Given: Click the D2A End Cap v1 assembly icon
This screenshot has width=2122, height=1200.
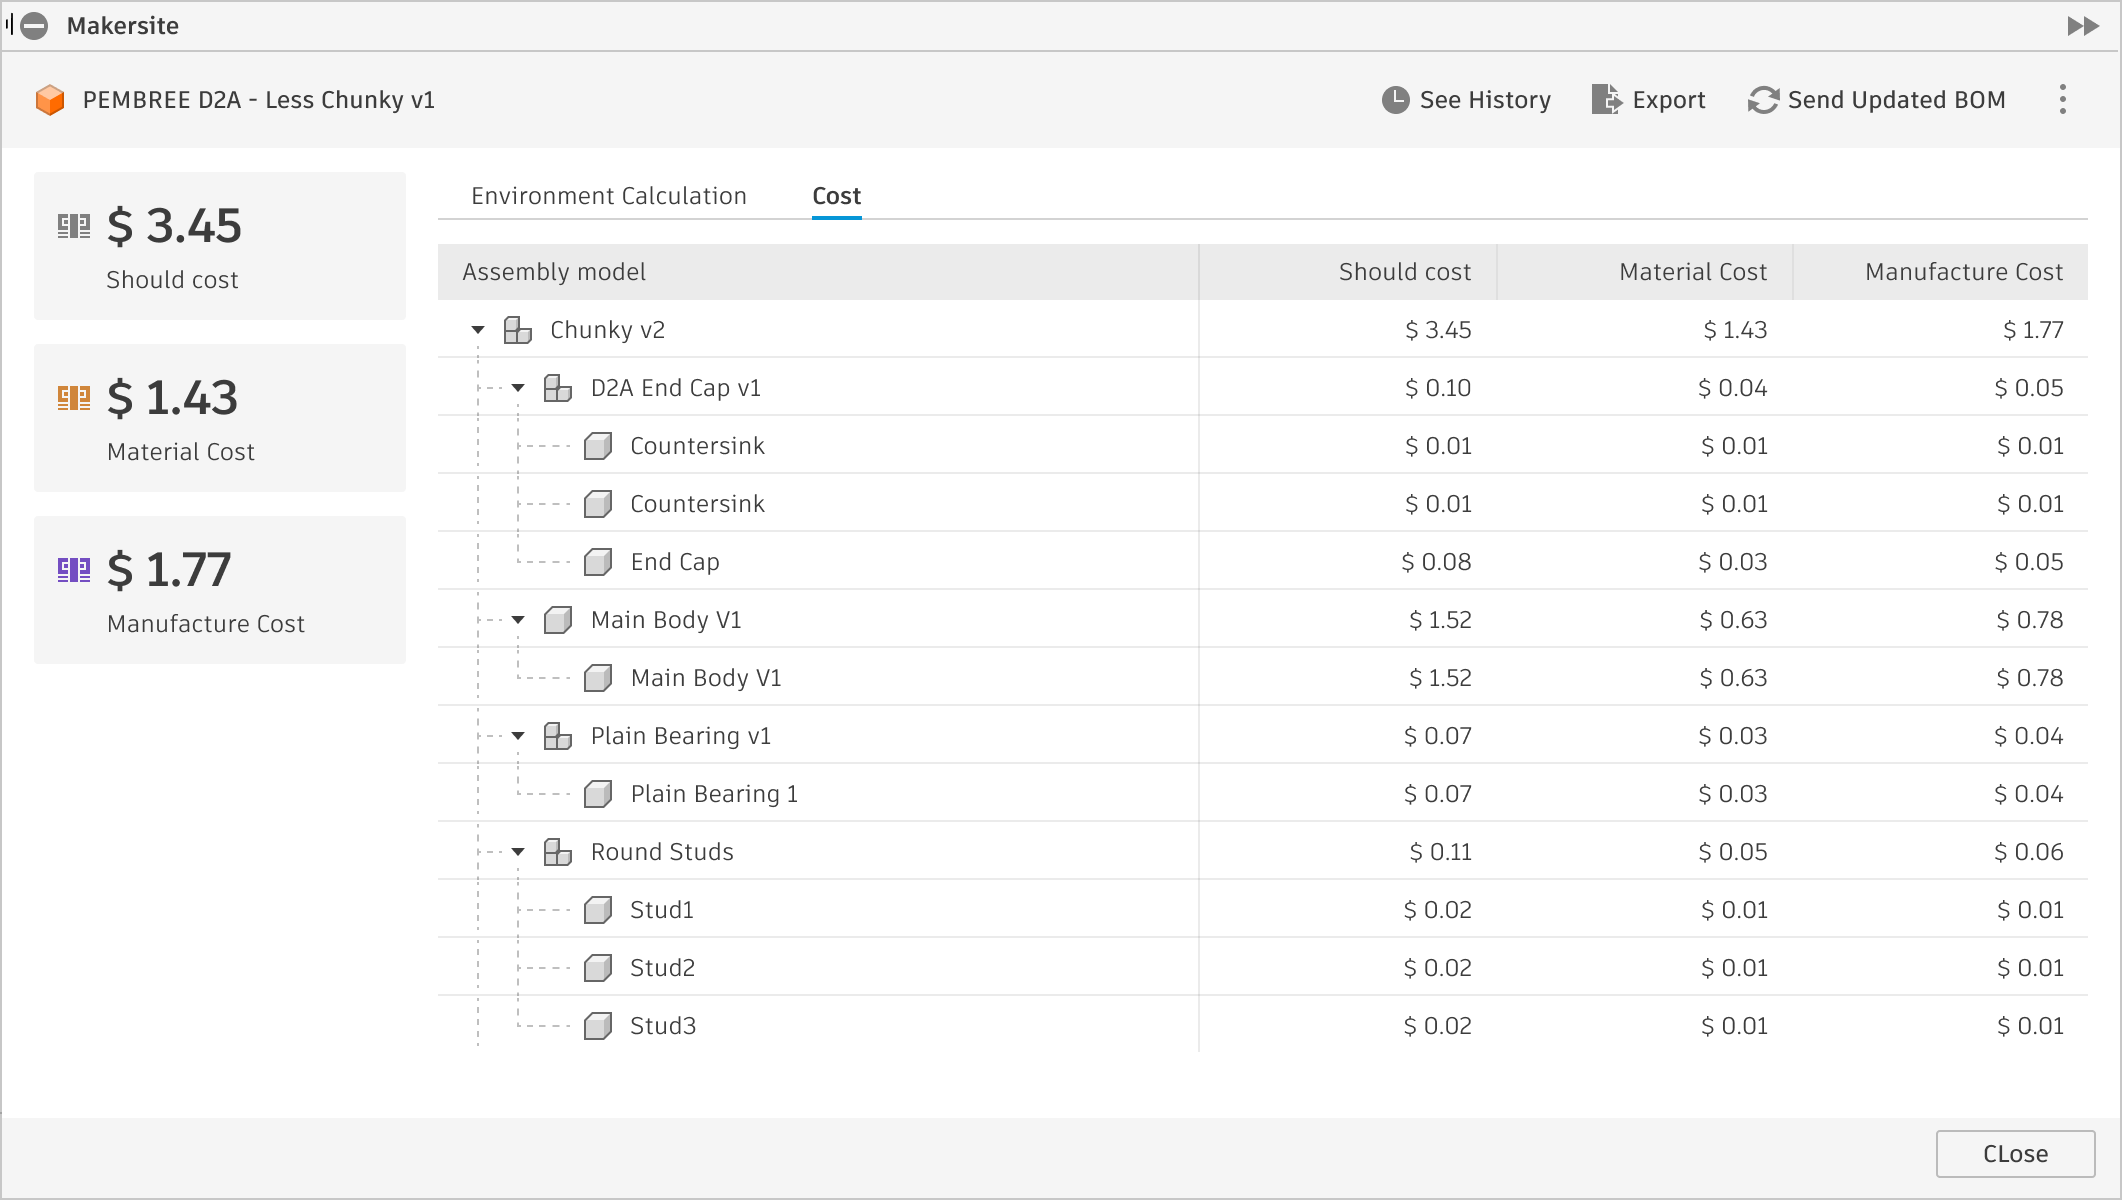Looking at the screenshot, I should click(x=557, y=388).
